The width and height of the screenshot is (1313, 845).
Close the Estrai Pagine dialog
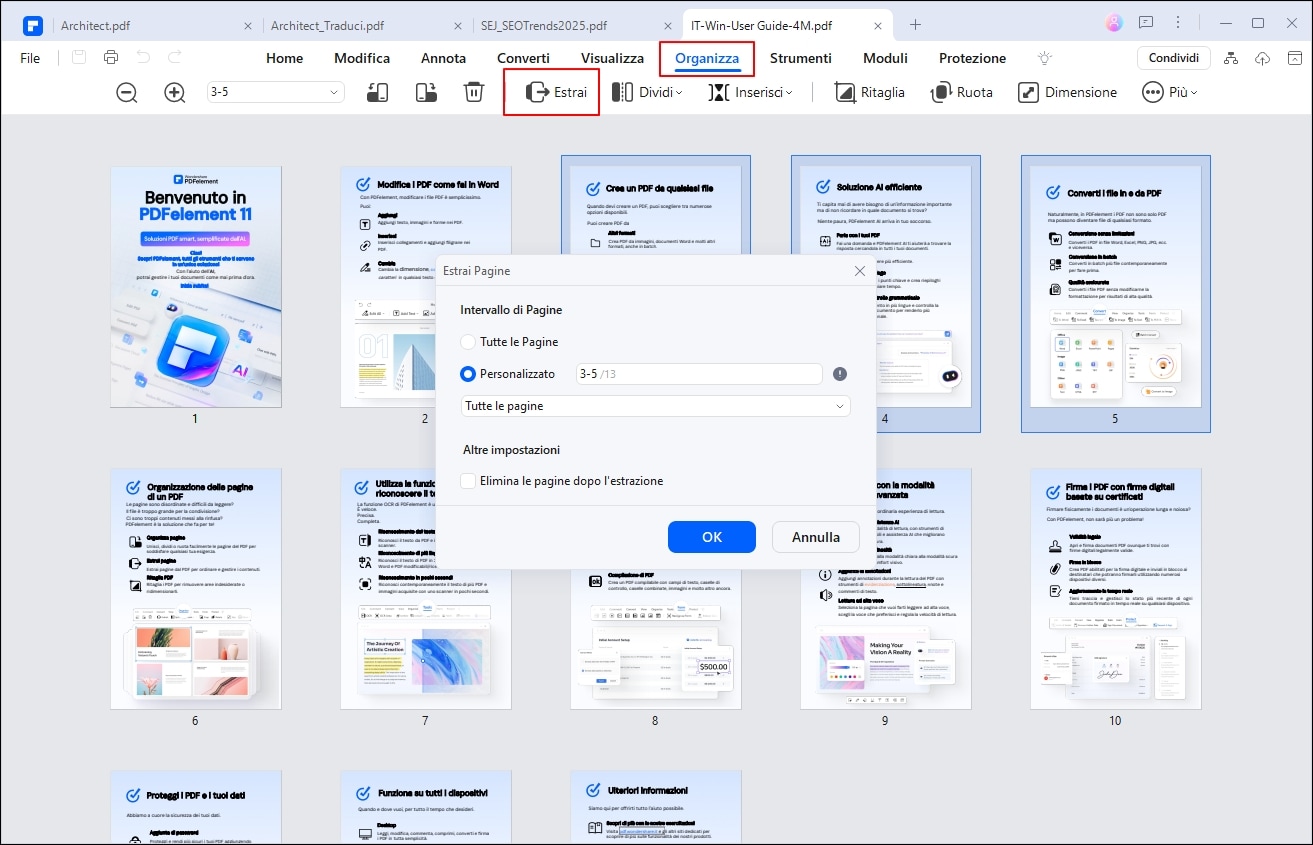click(859, 271)
